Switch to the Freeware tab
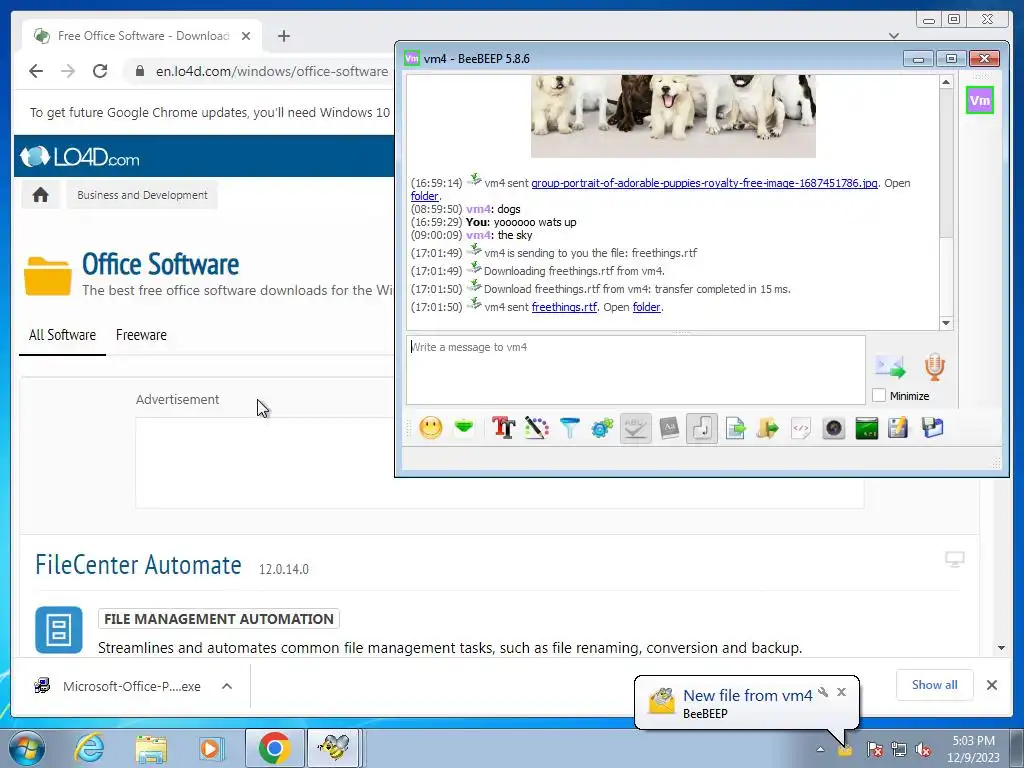The width and height of the screenshot is (1024, 768). (x=141, y=335)
